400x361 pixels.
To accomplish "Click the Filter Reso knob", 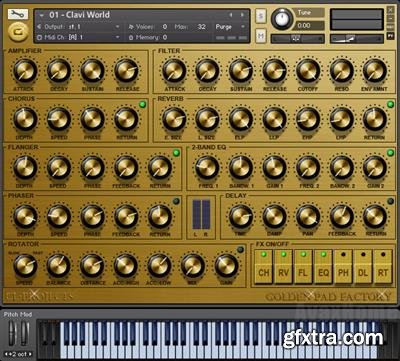I will (x=342, y=71).
